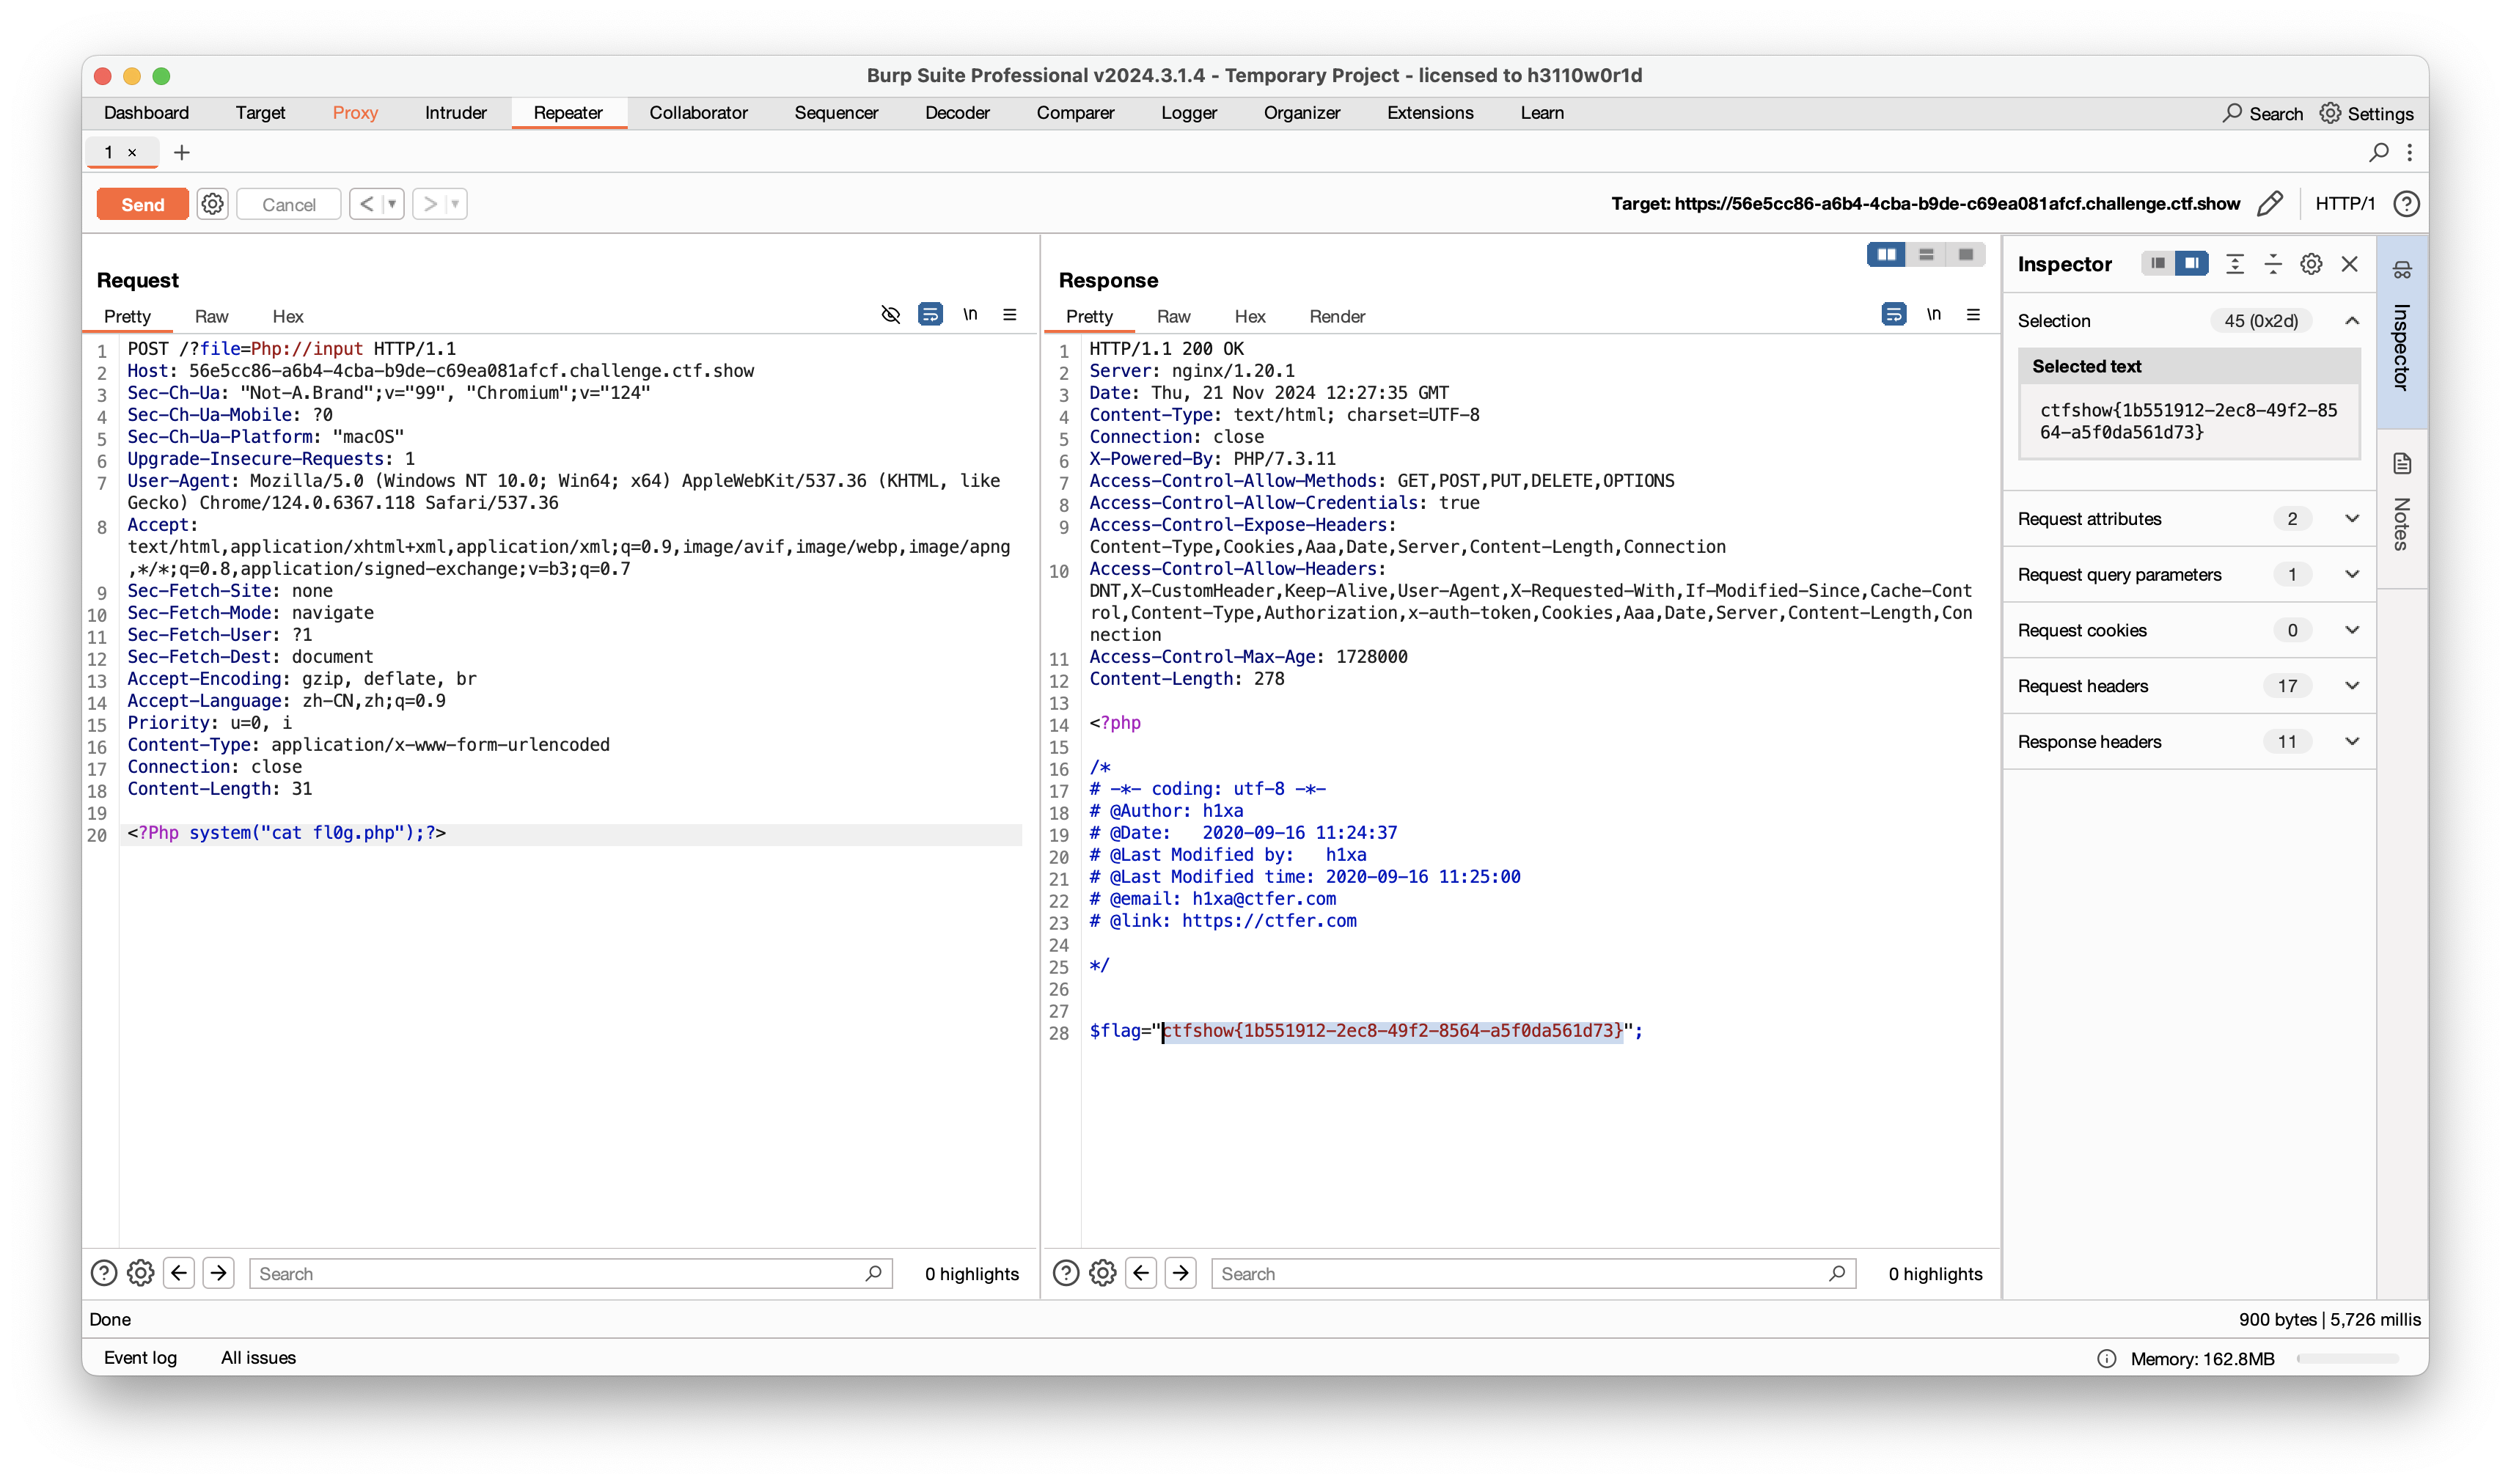Open the Repeater tab options kebab menu
This screenshot has height=1484, width=2511.
pyautogui.click(x=2409, y=152)
